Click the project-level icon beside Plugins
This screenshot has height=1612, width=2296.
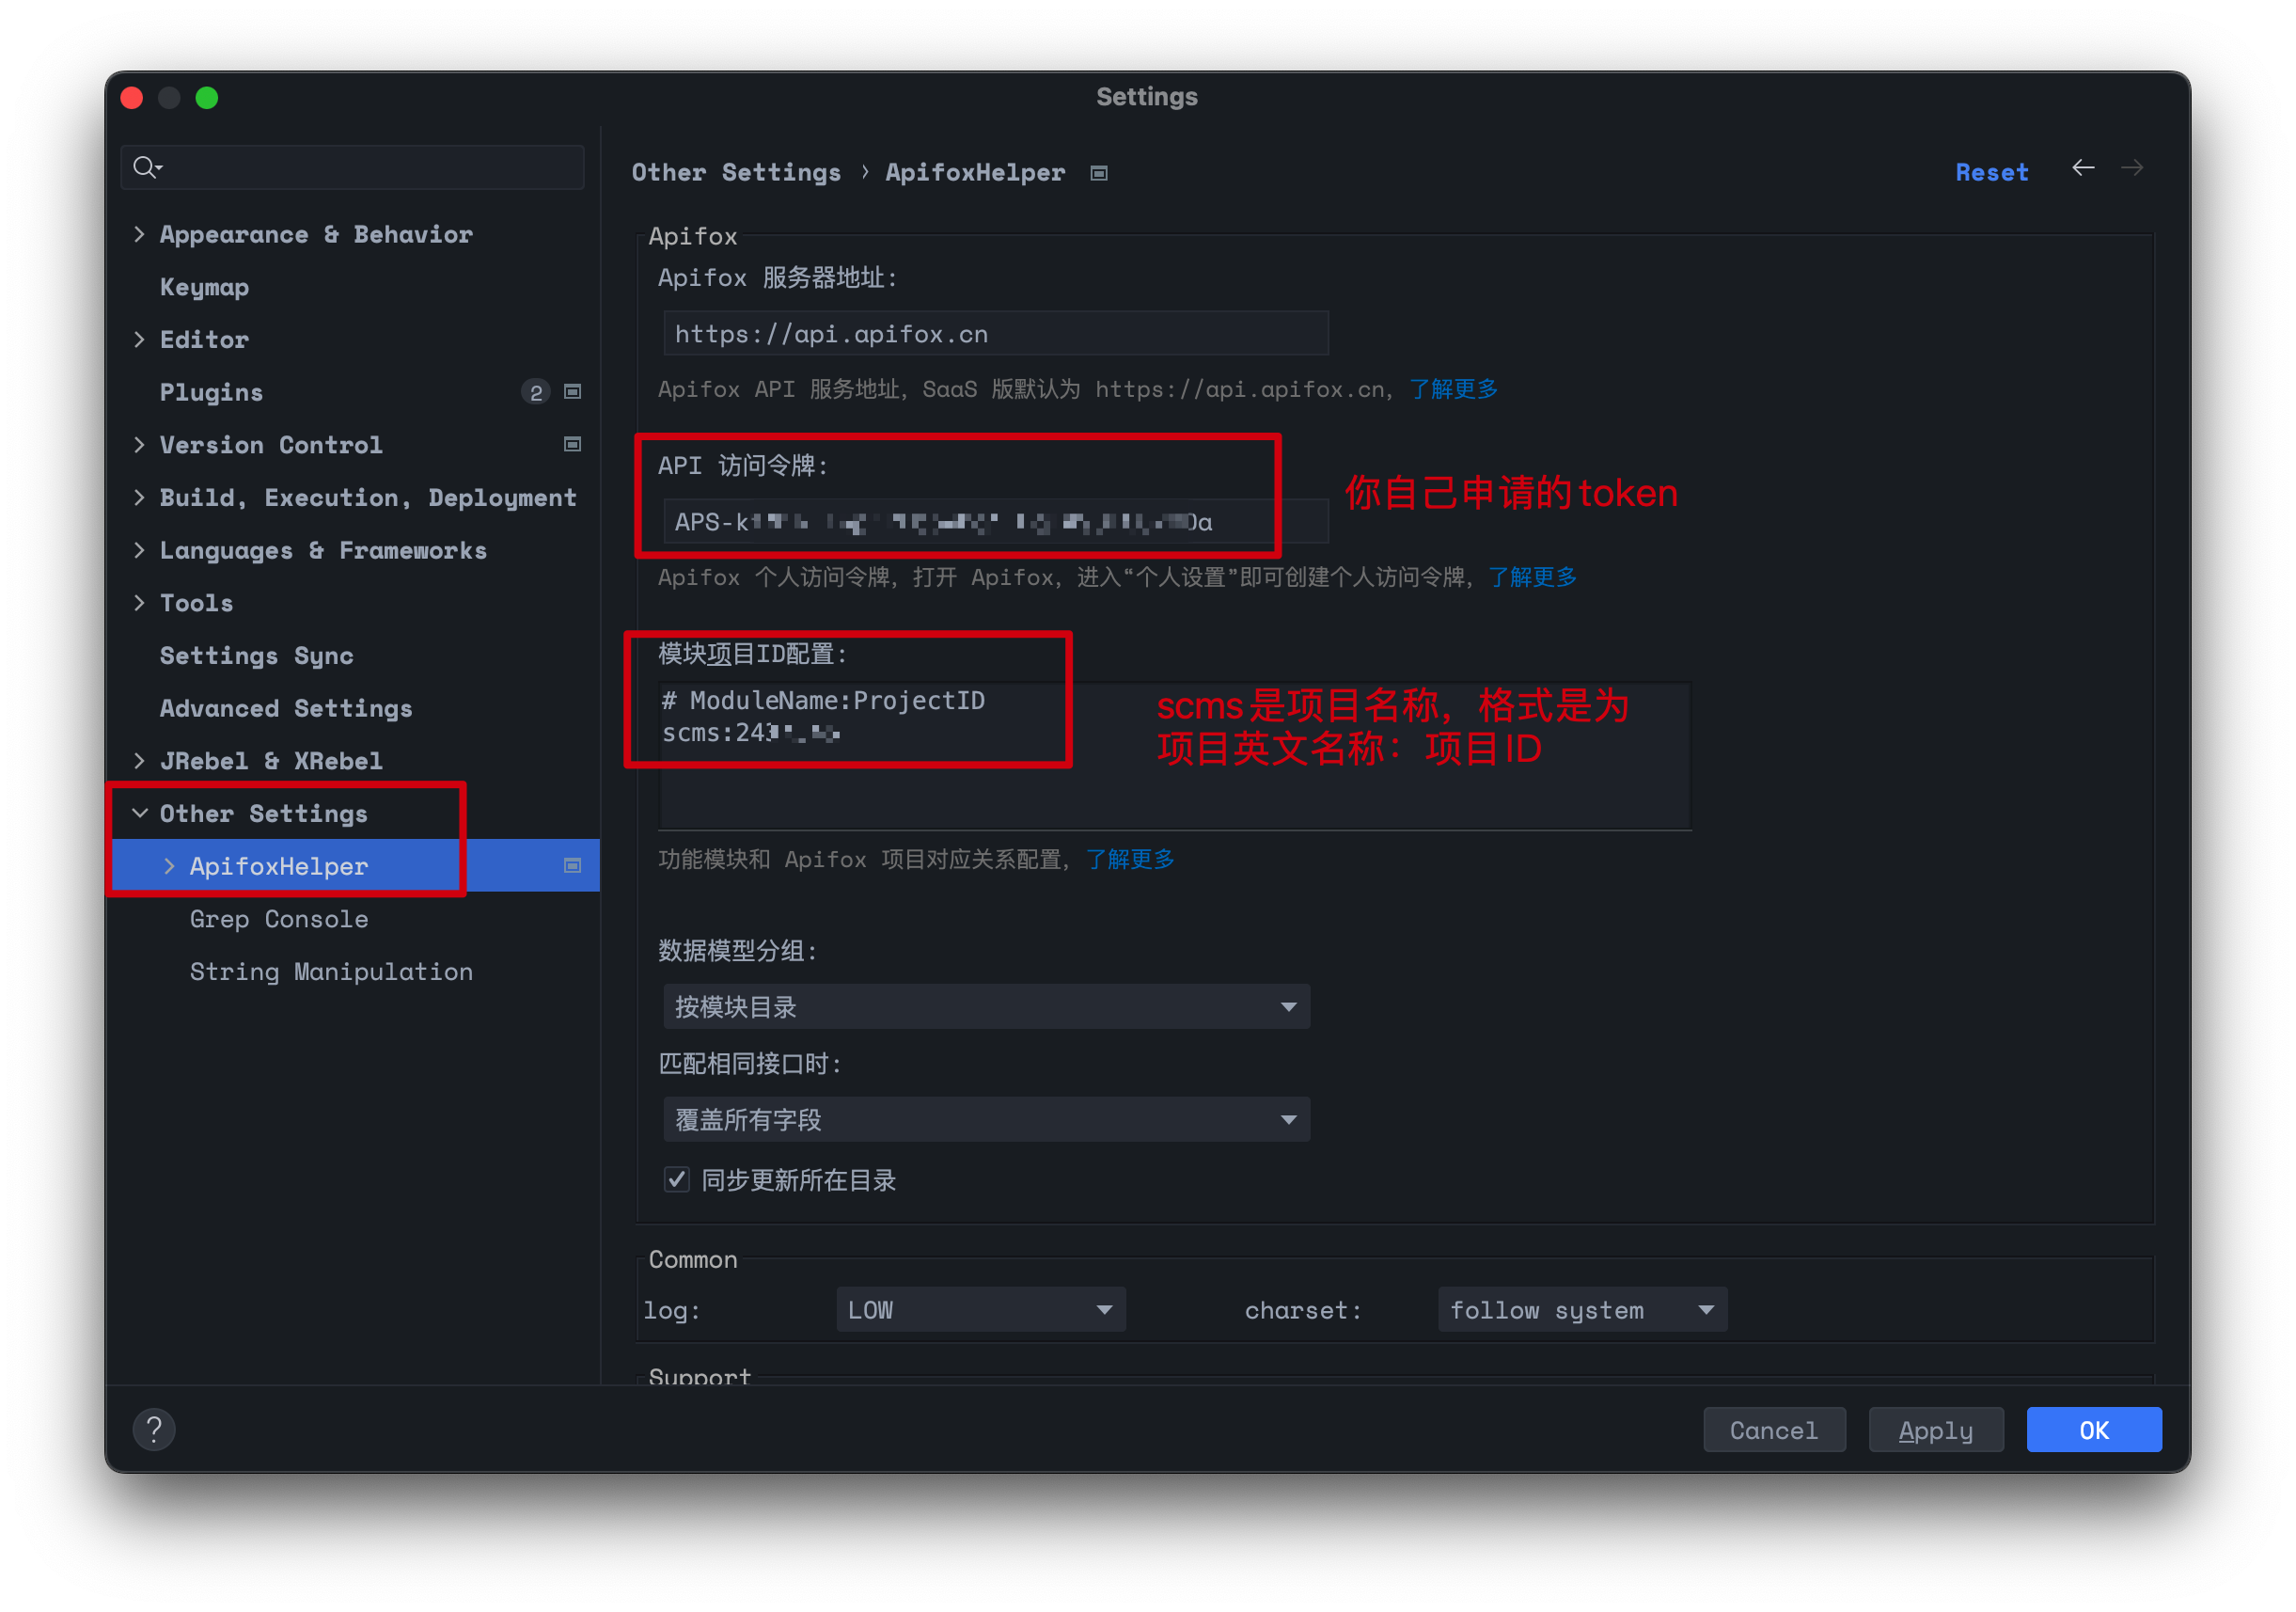(x=572, y=392)
